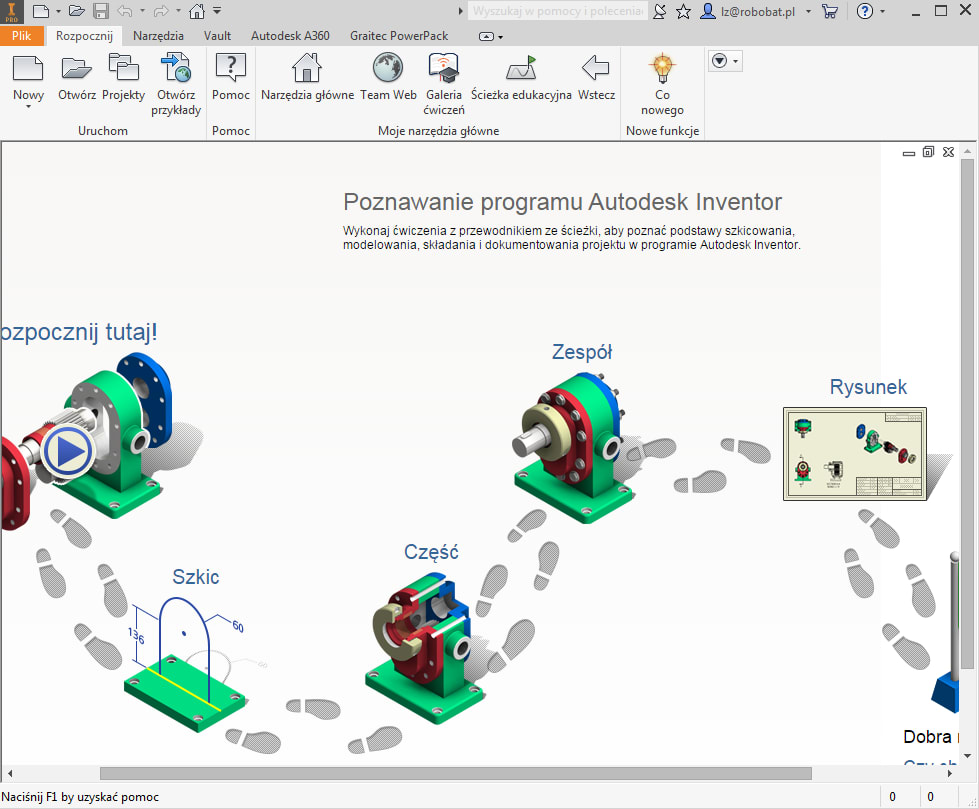This screenshot has height=809, width=979.
Task: Click the Część heading link
Action: click(431, 552)
